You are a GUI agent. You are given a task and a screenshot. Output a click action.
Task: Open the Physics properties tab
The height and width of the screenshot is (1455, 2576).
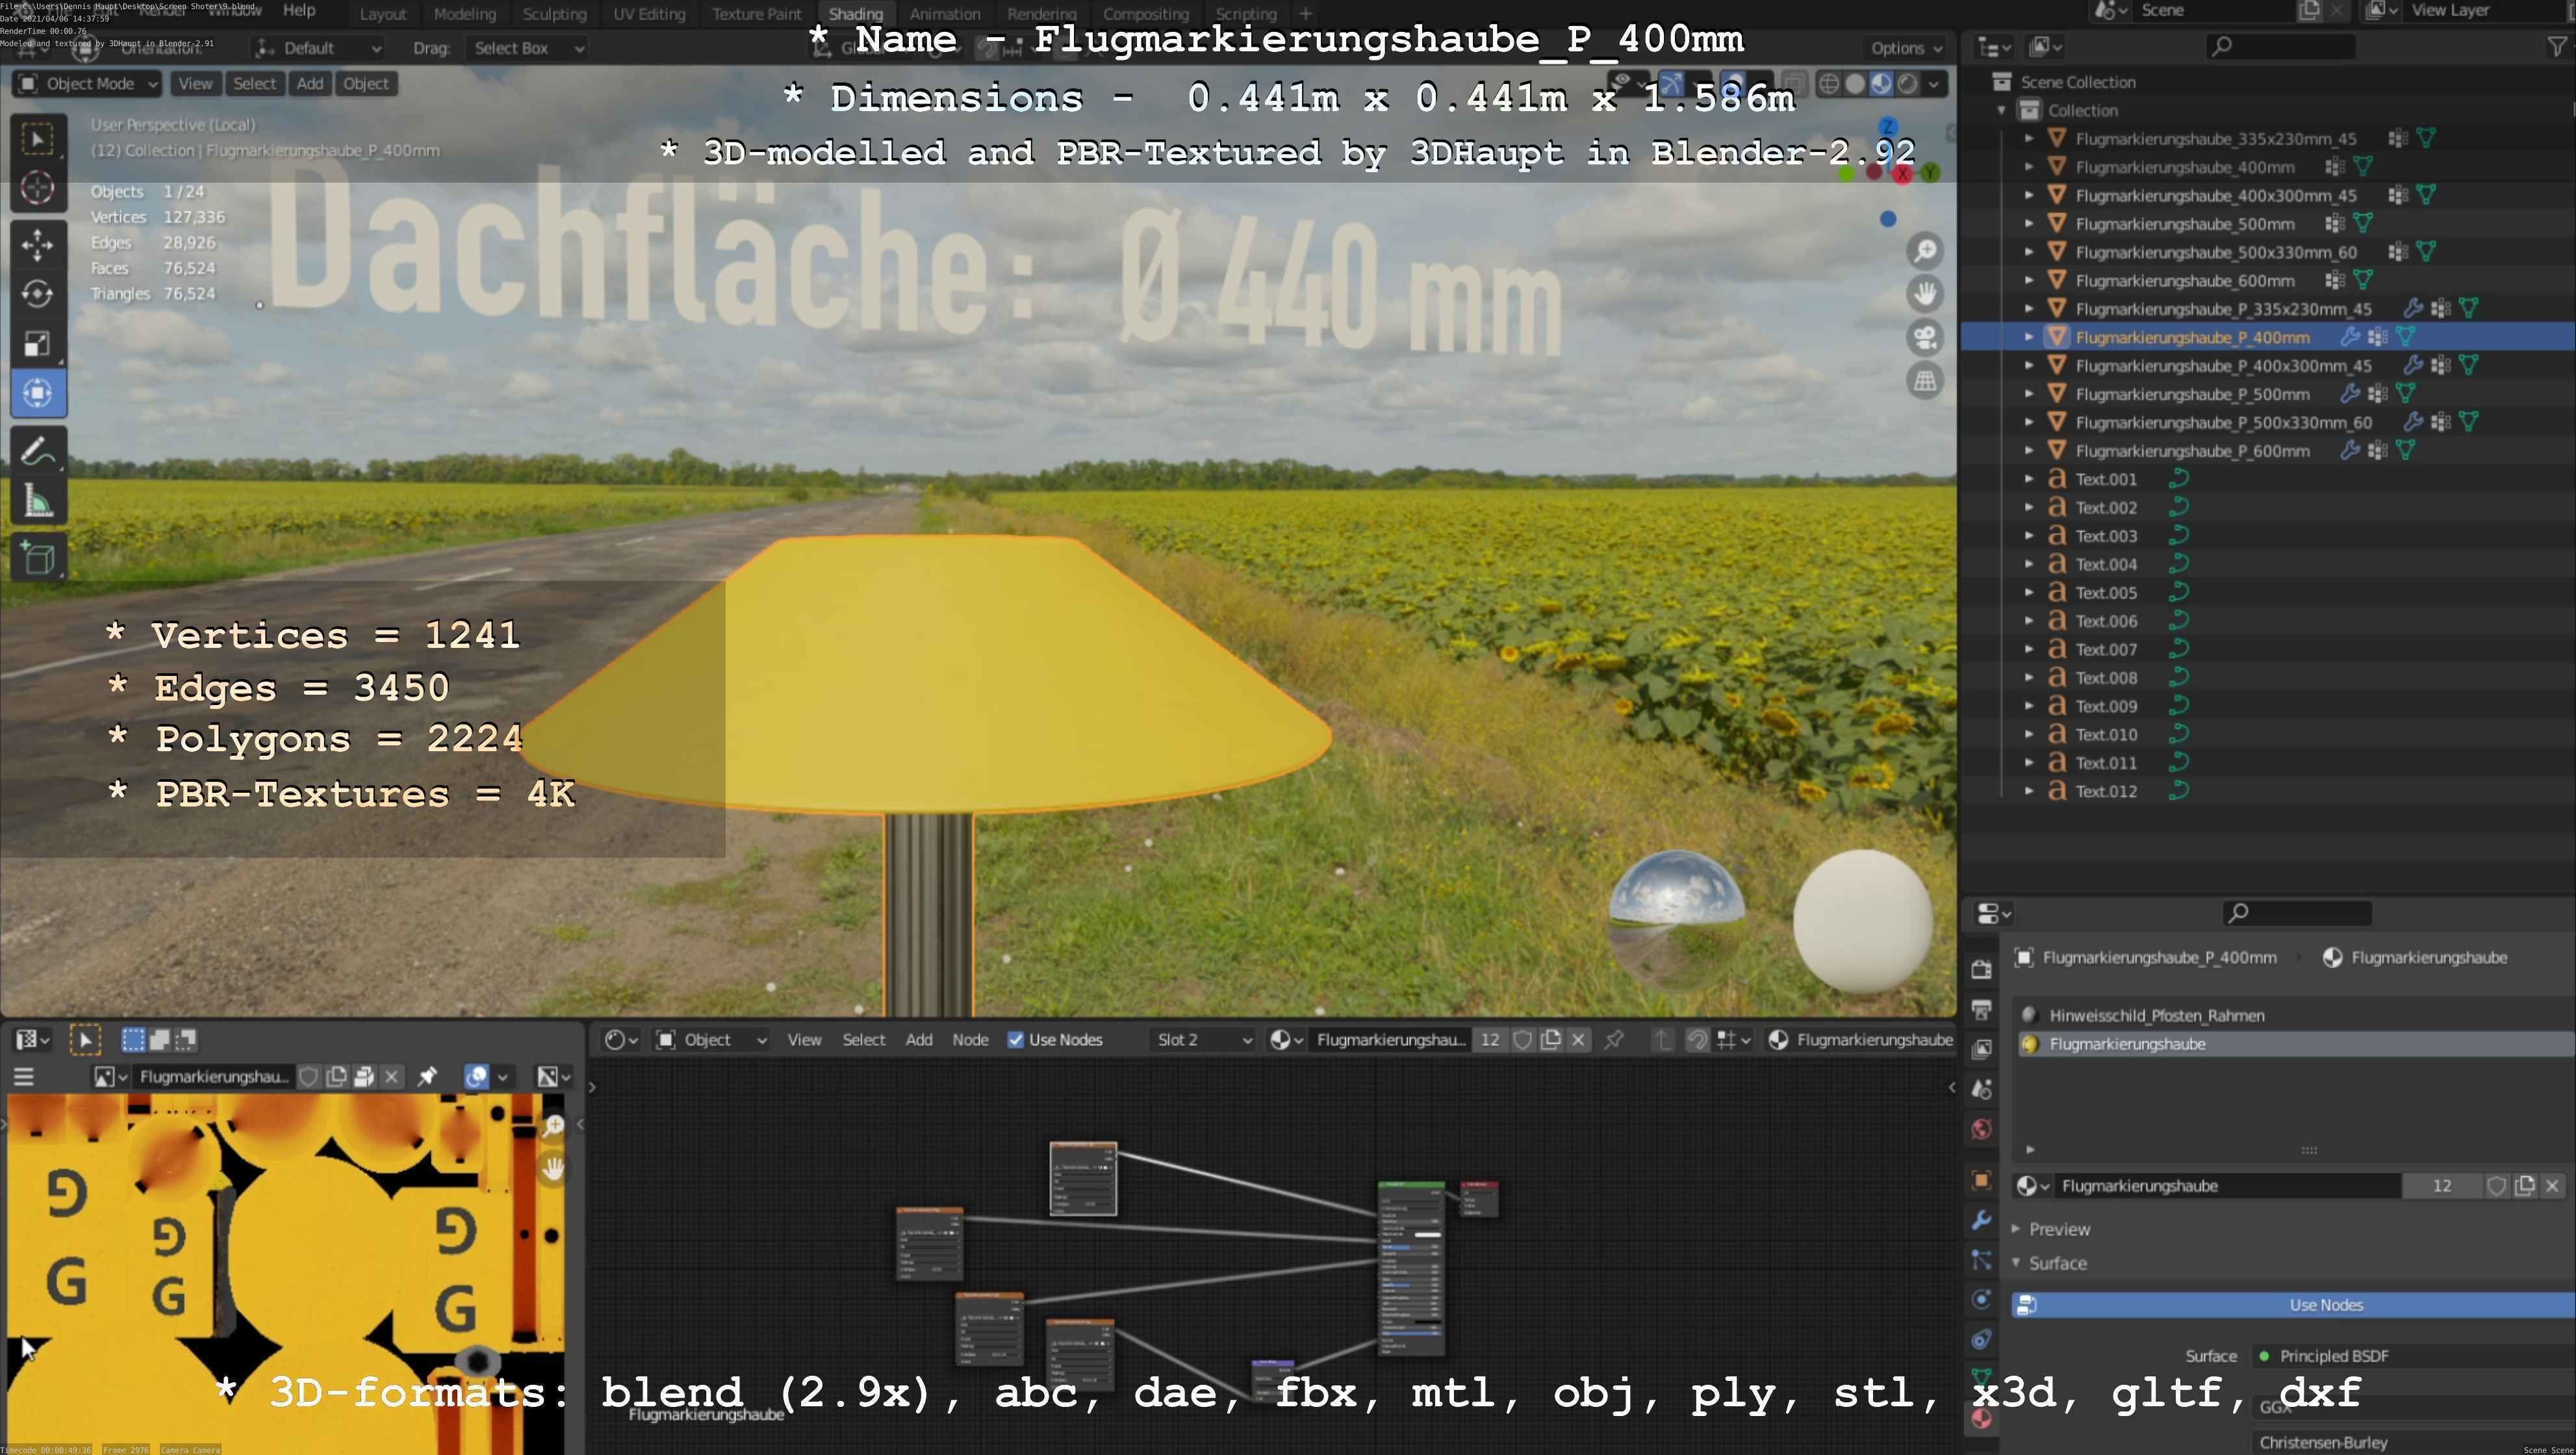pos(1982,1300)
